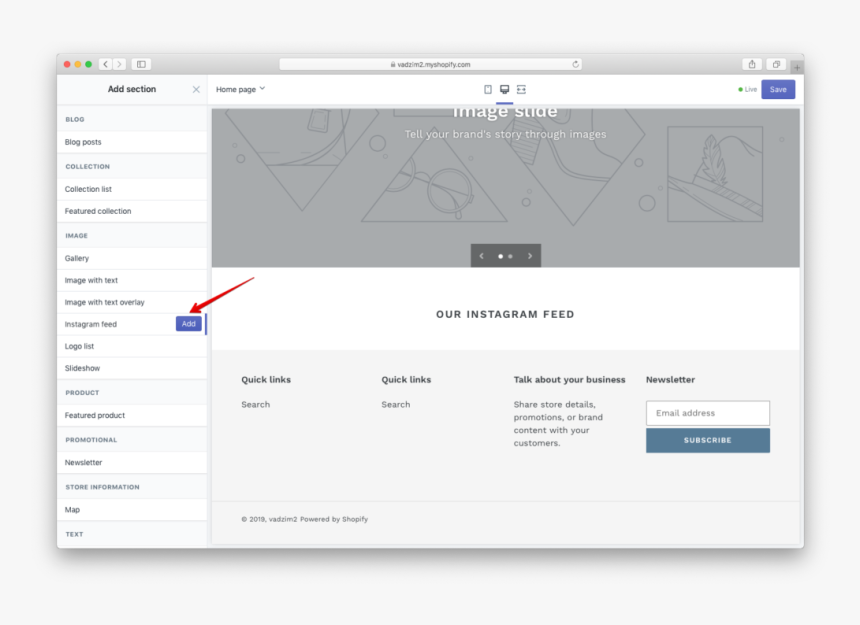860x625 pixels.
Task: Reload the page with the refresh icon
Action: [x=575, y=64]
